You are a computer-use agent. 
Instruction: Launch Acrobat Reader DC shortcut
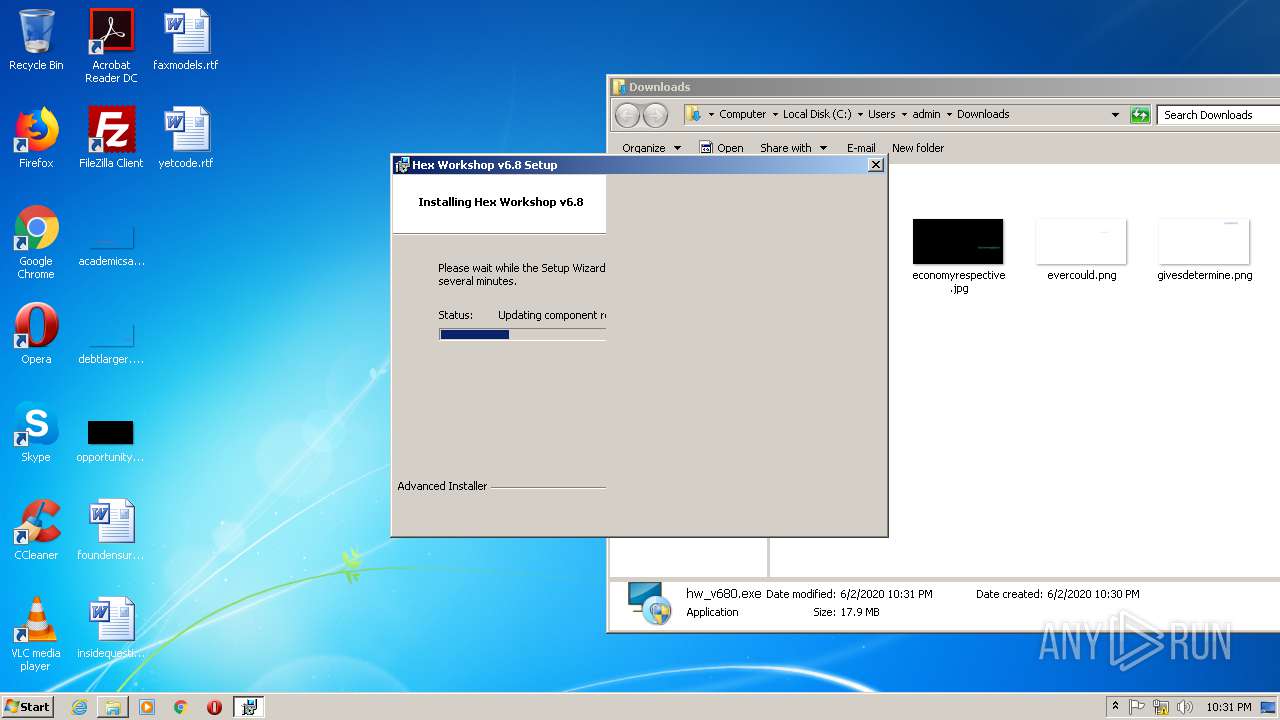pyautogui.click(x=111, y=46)
